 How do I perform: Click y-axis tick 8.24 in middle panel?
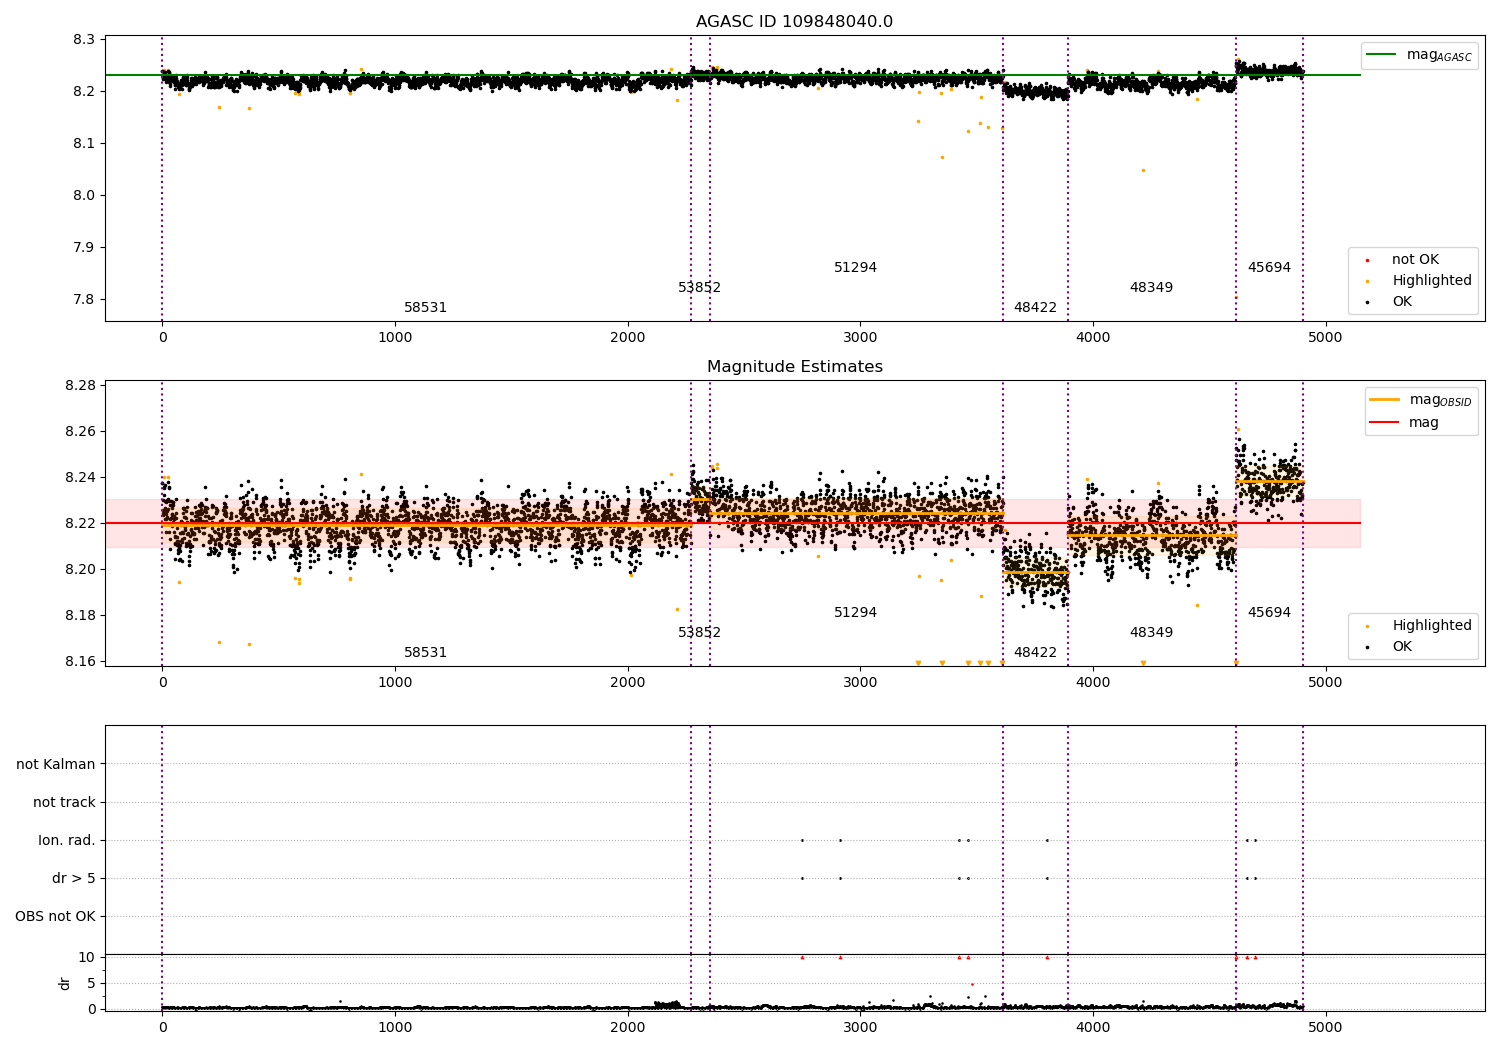click(80, 478)
